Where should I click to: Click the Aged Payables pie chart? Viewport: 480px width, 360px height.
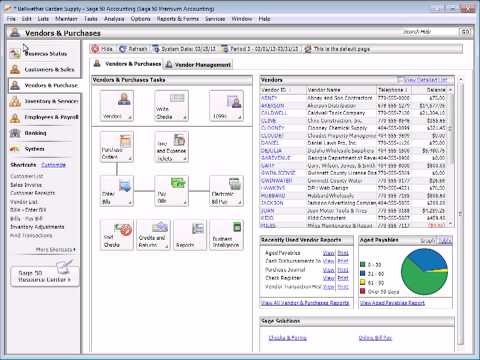tap(424, 272)
